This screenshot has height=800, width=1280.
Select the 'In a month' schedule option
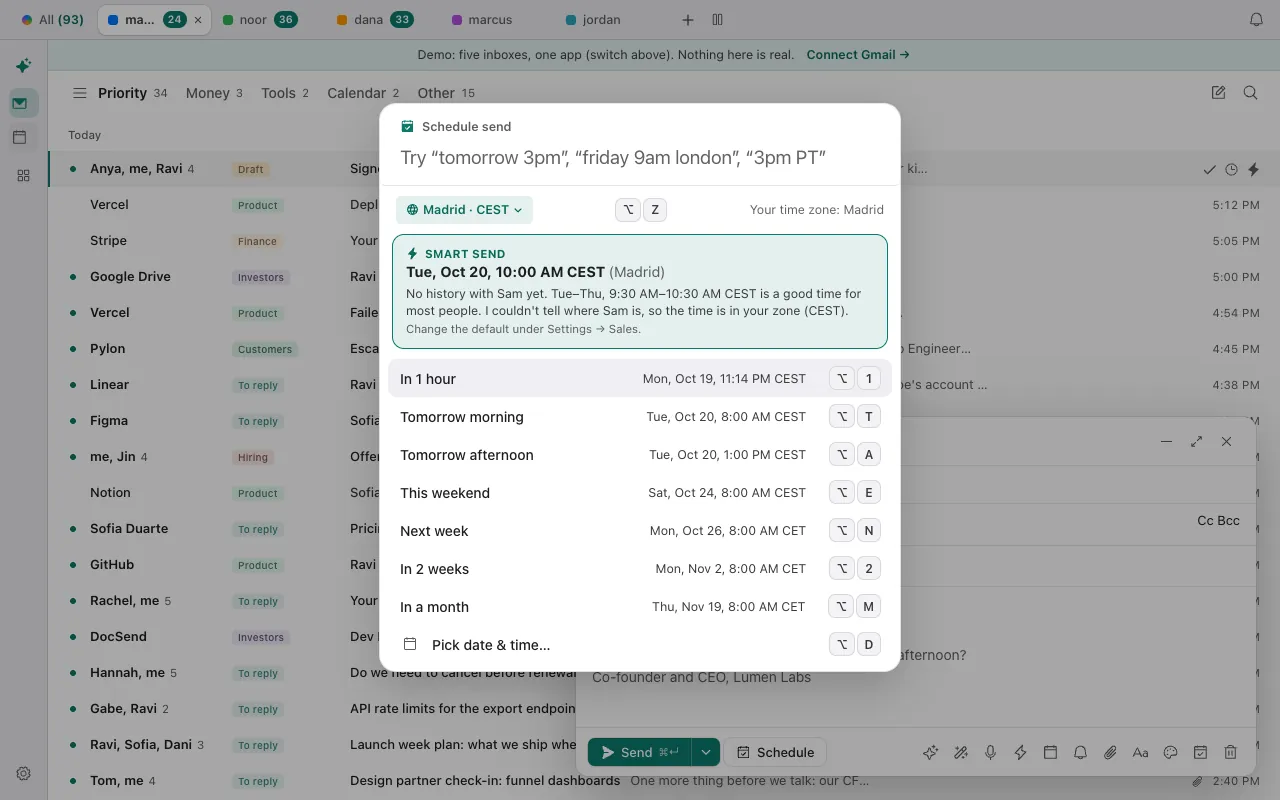(640, 607)
